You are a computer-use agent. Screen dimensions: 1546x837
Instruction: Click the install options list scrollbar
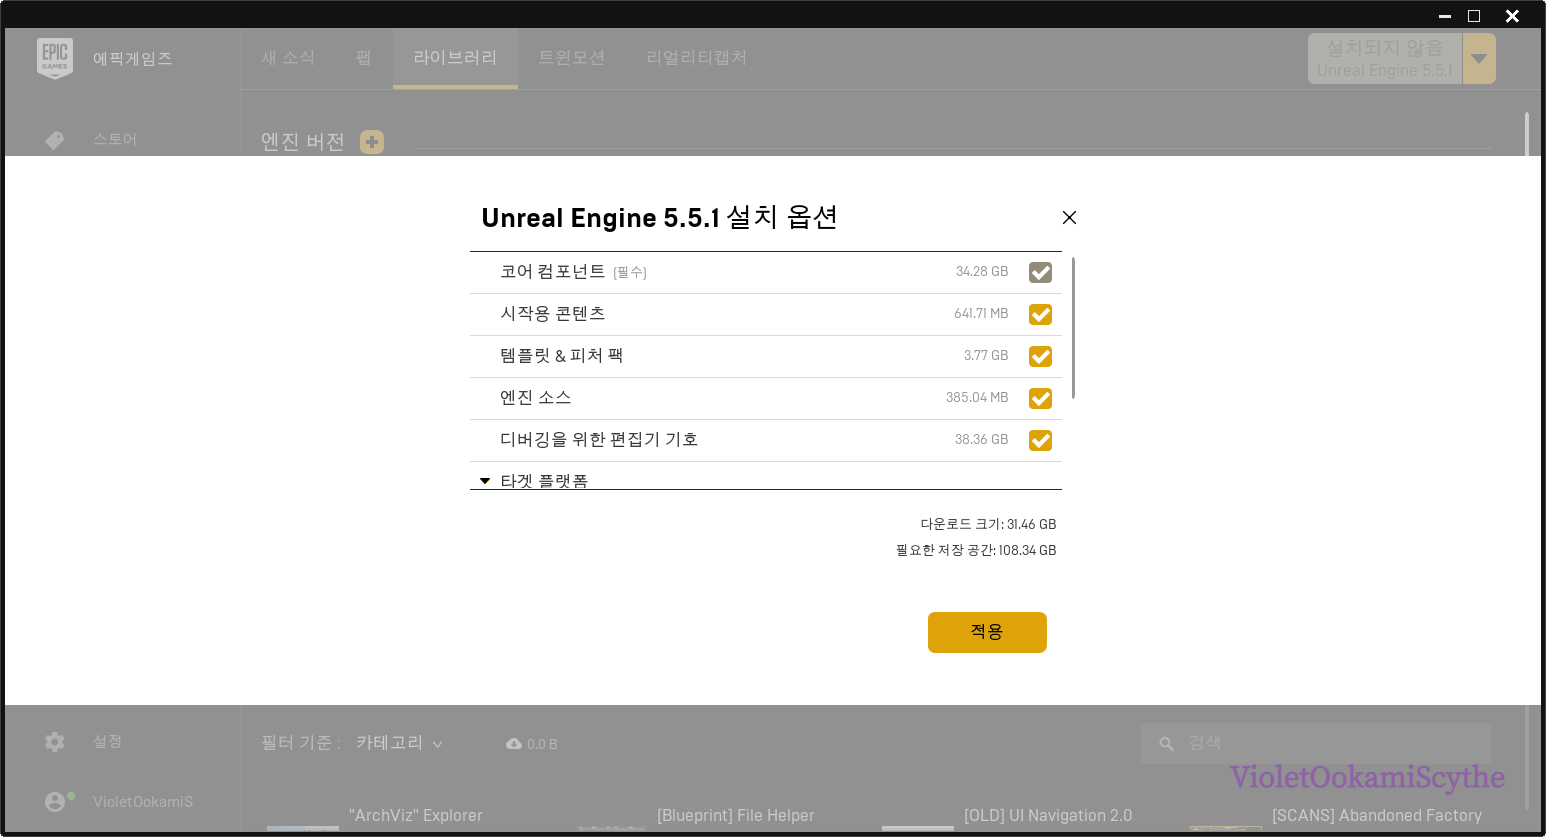1073,328
